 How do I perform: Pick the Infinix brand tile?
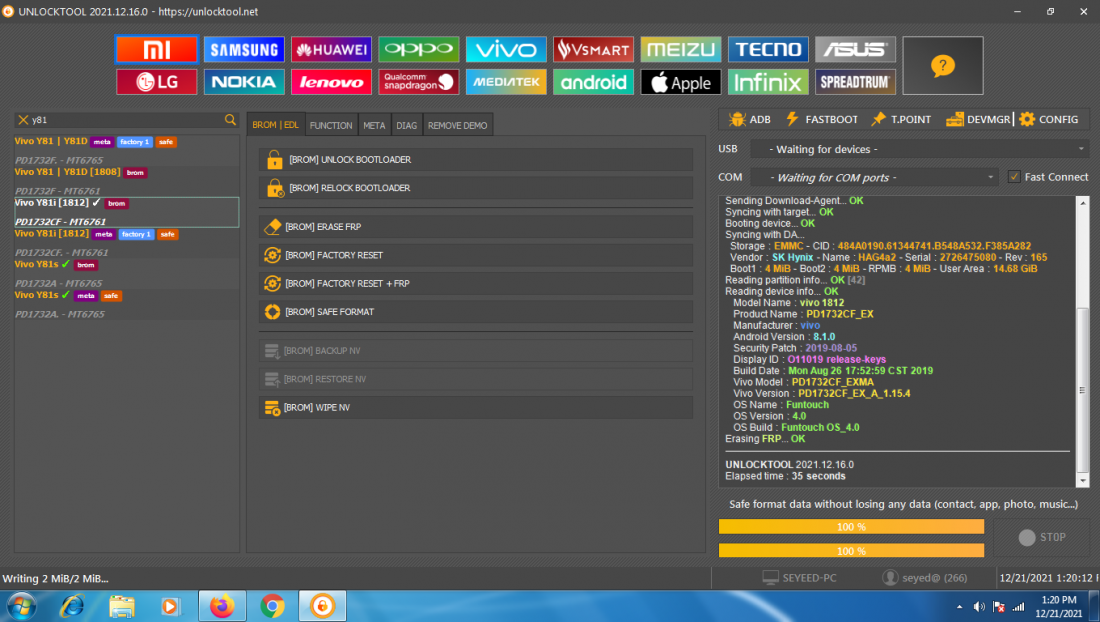pos(768,81)
